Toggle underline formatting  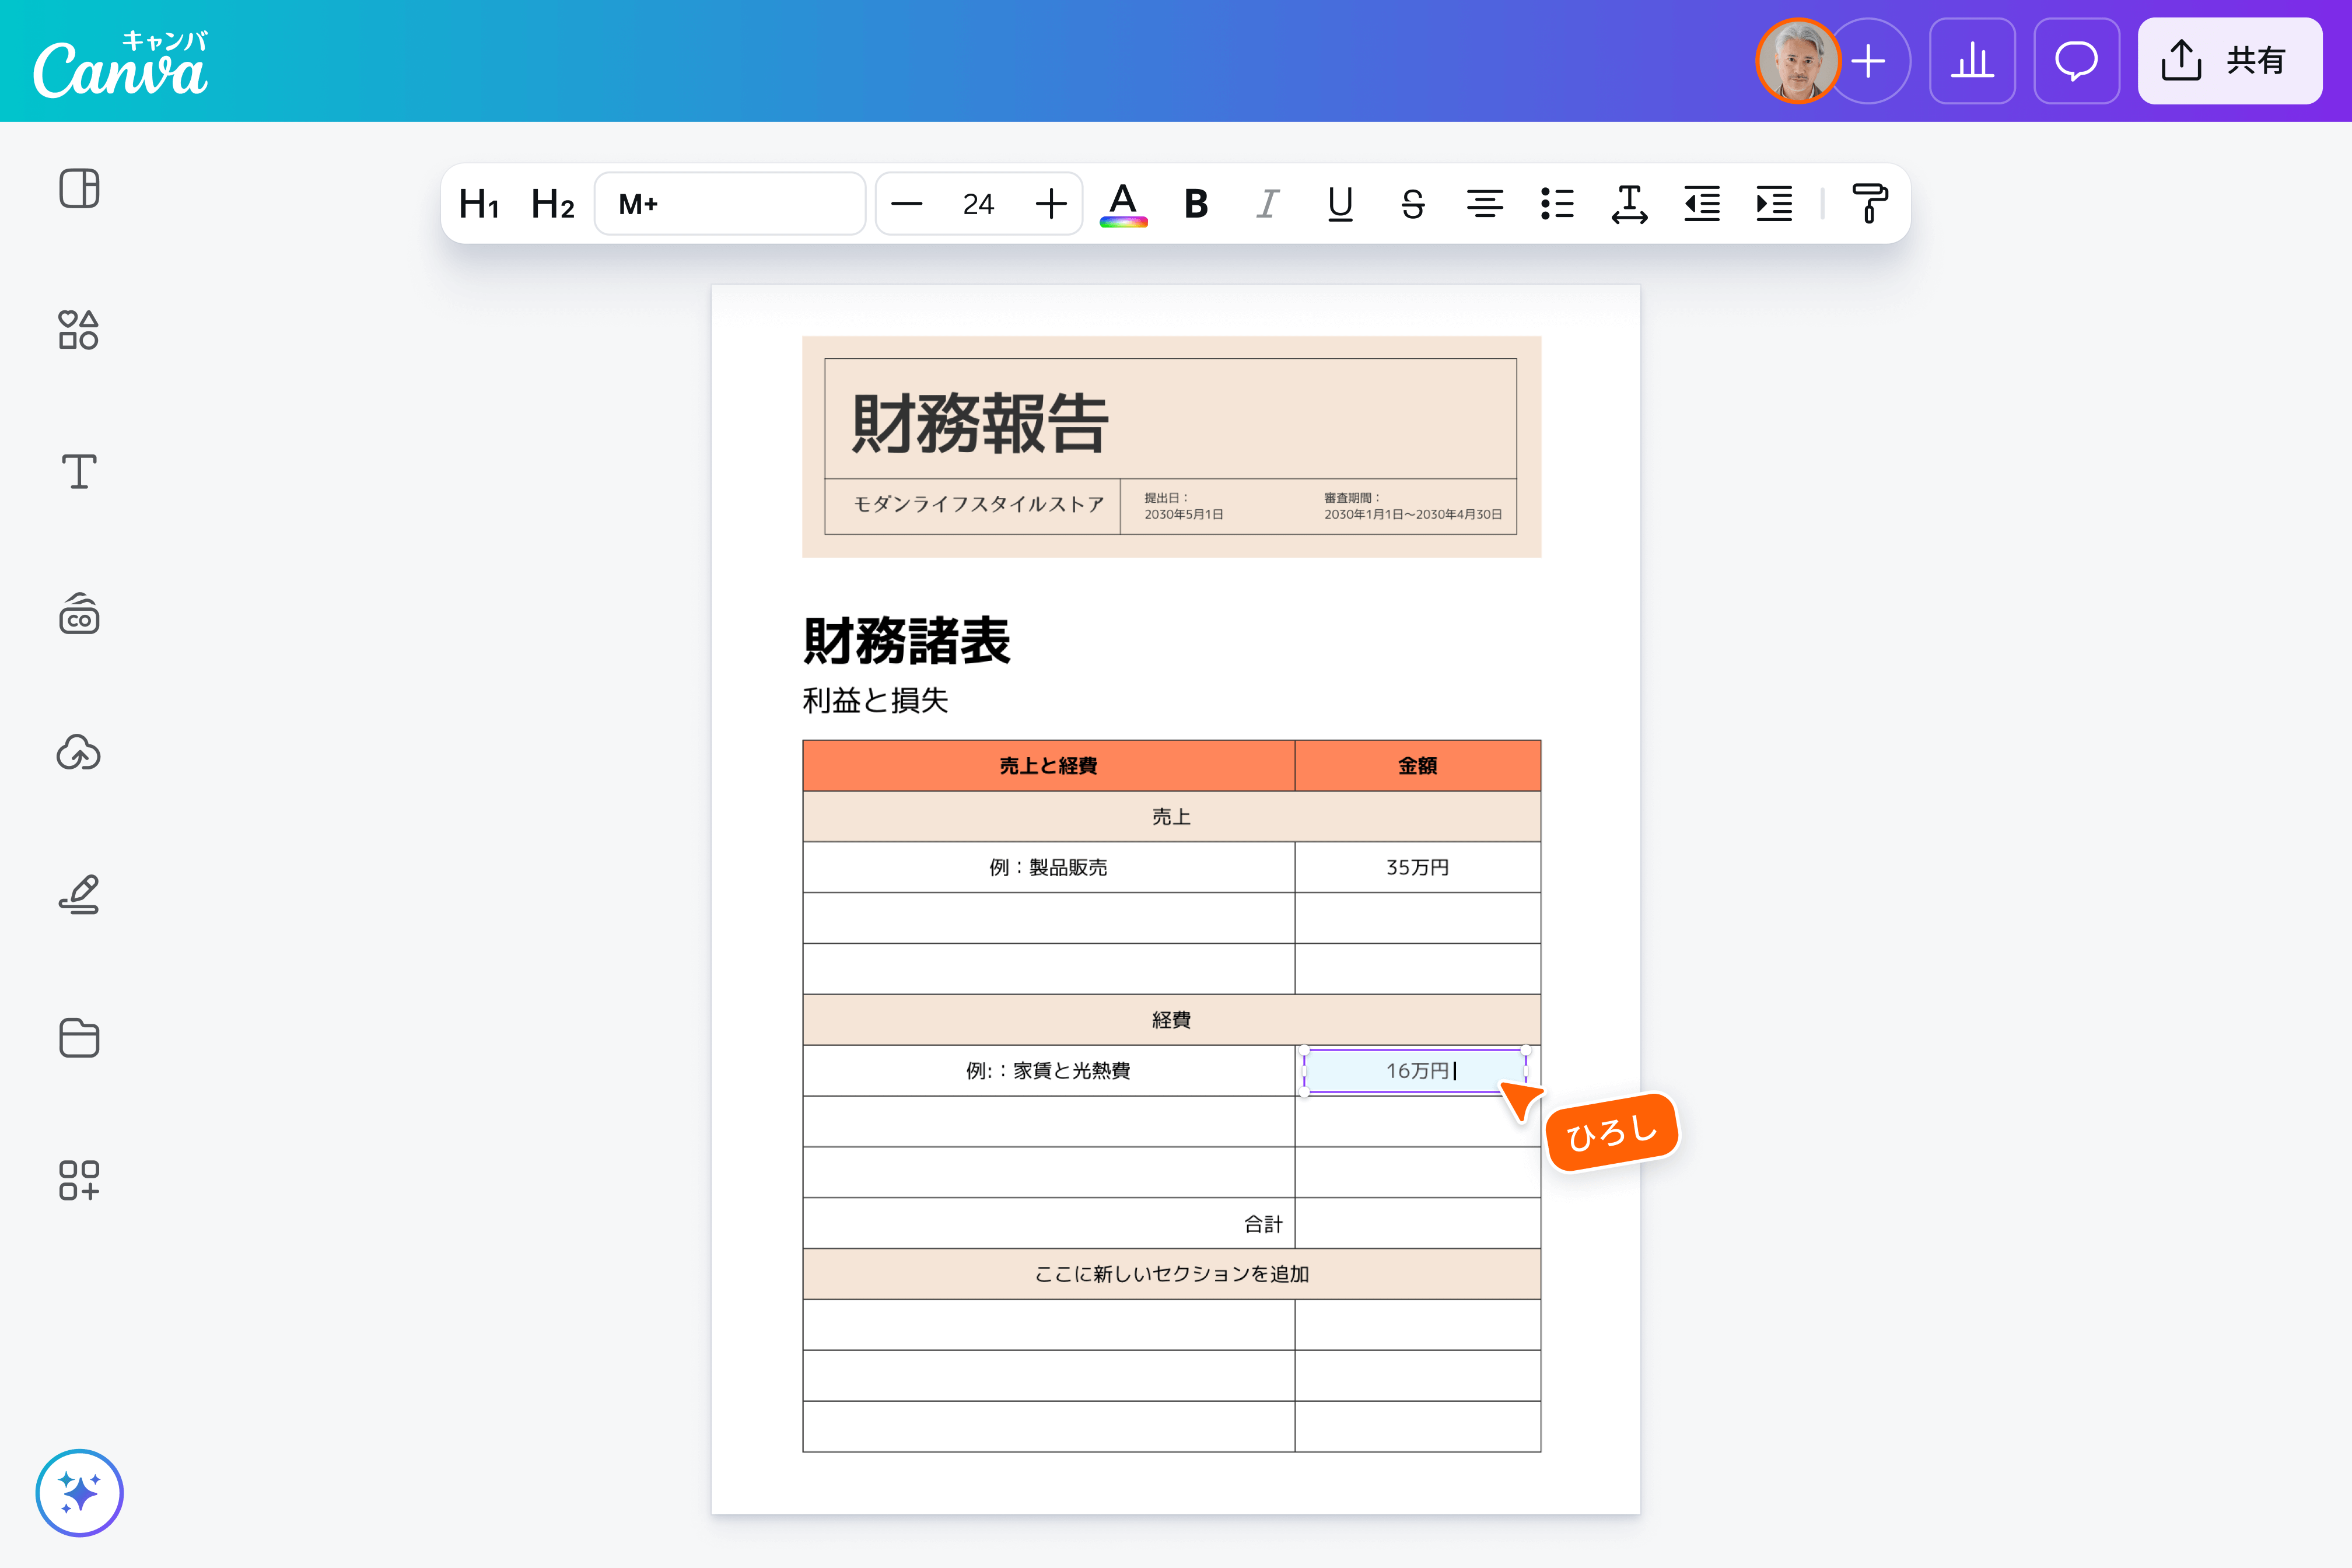coord(1340,203)
